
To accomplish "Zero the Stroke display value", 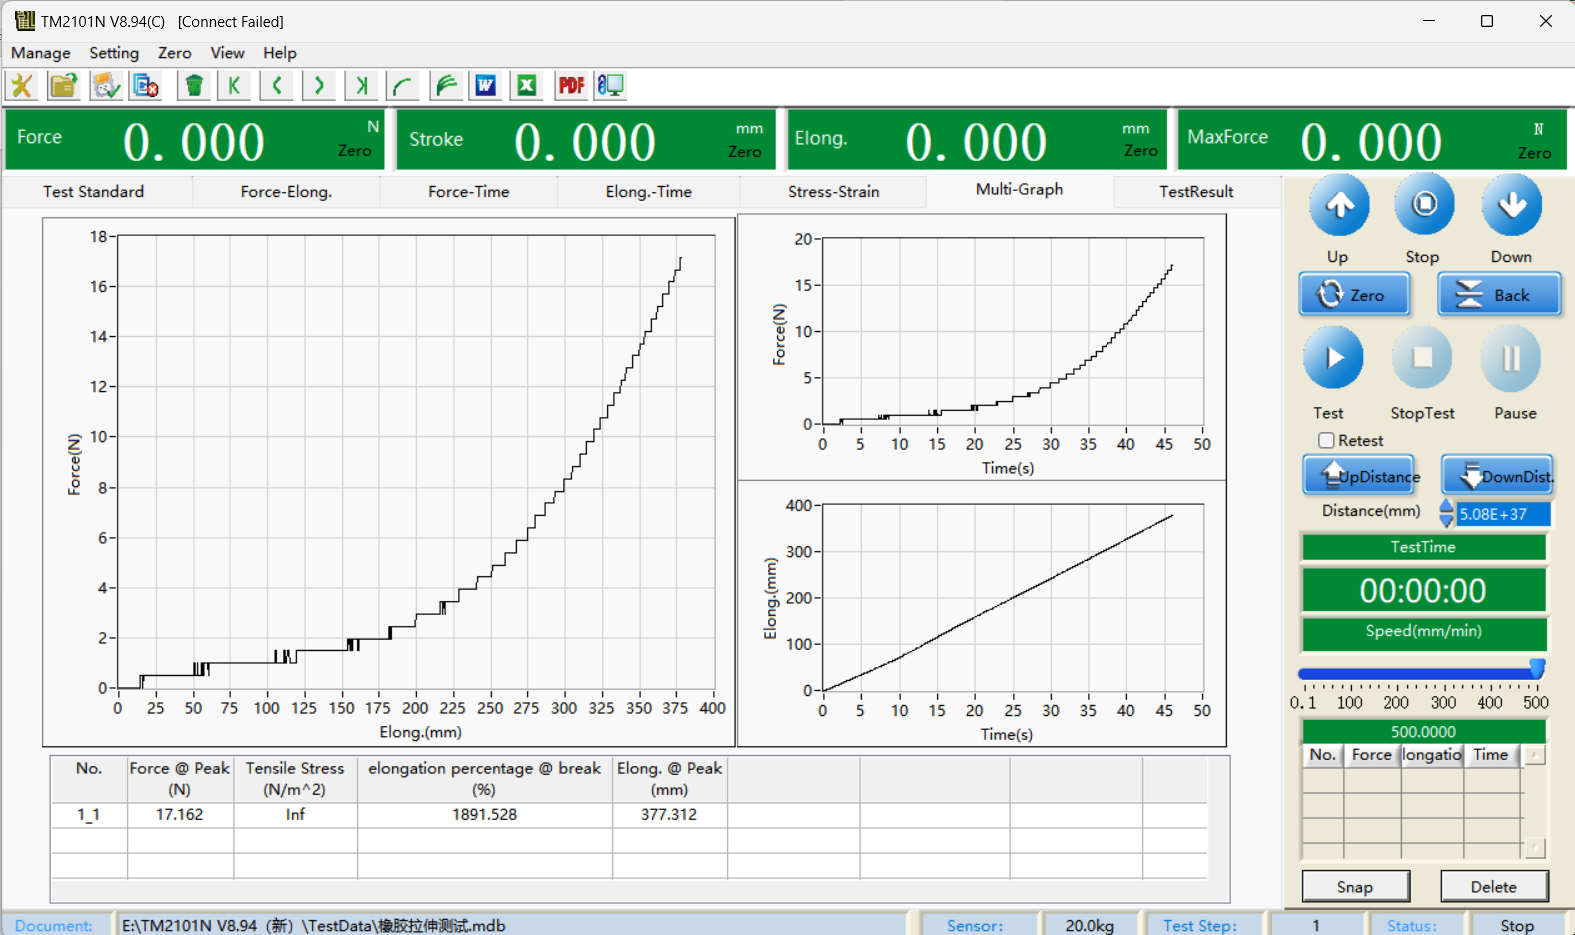I will (x=744, y=152).
